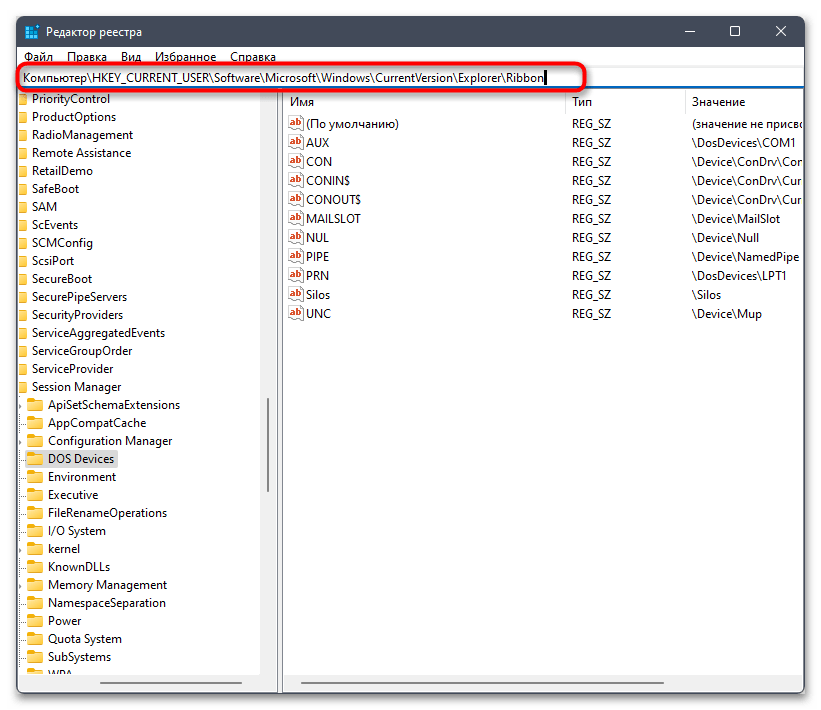The image size is (821, 710).
Task: Select the ServiceAggregatedEvents key
Action: click(98, 333)
